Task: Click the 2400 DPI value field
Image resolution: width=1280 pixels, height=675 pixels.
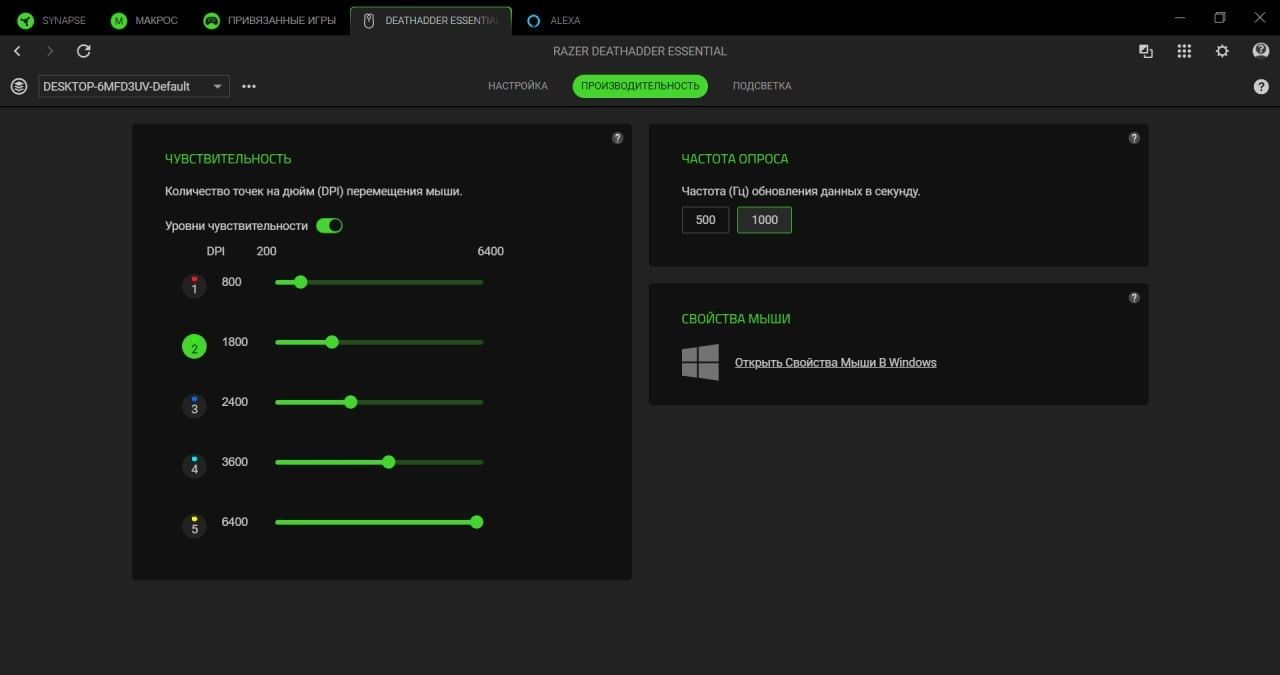Action: click(x=235, y=402)
